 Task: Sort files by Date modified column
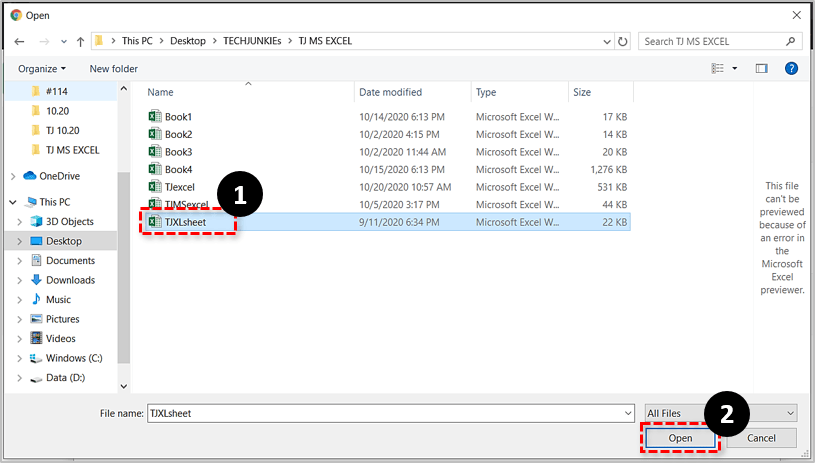click(x=390, y=92)
